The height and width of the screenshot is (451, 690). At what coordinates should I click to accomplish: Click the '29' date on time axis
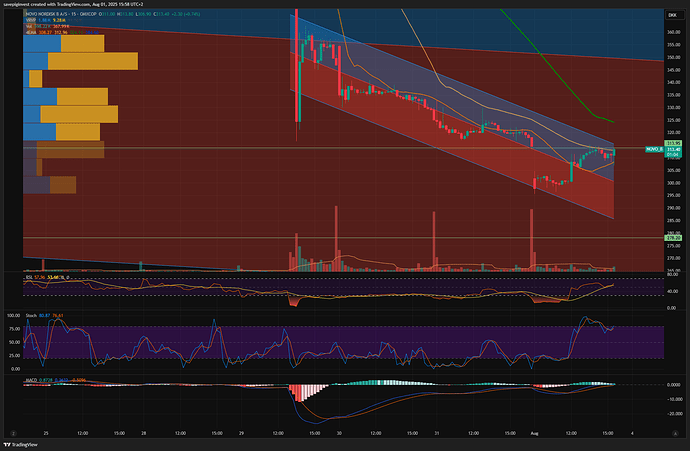(241, 433)
